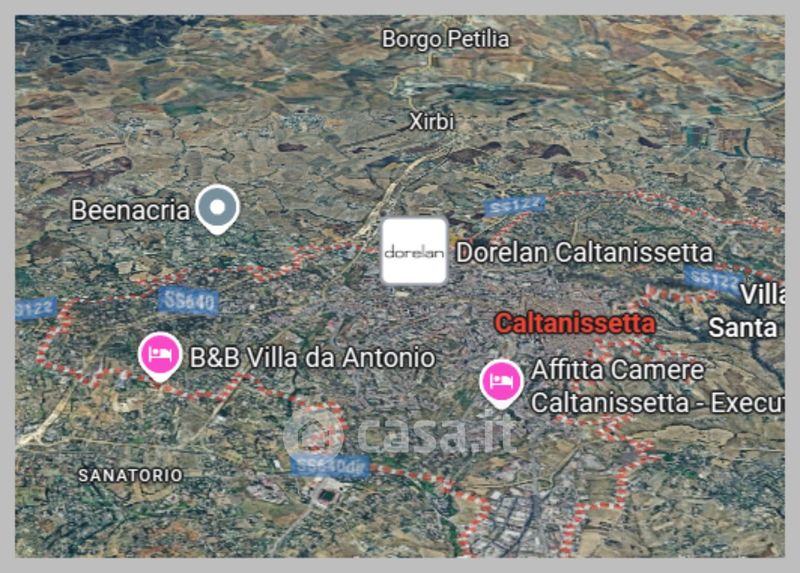This screenshot has width=800, height=573.
Task: Click the SANATORIO district label
Action: click(131, 476)
